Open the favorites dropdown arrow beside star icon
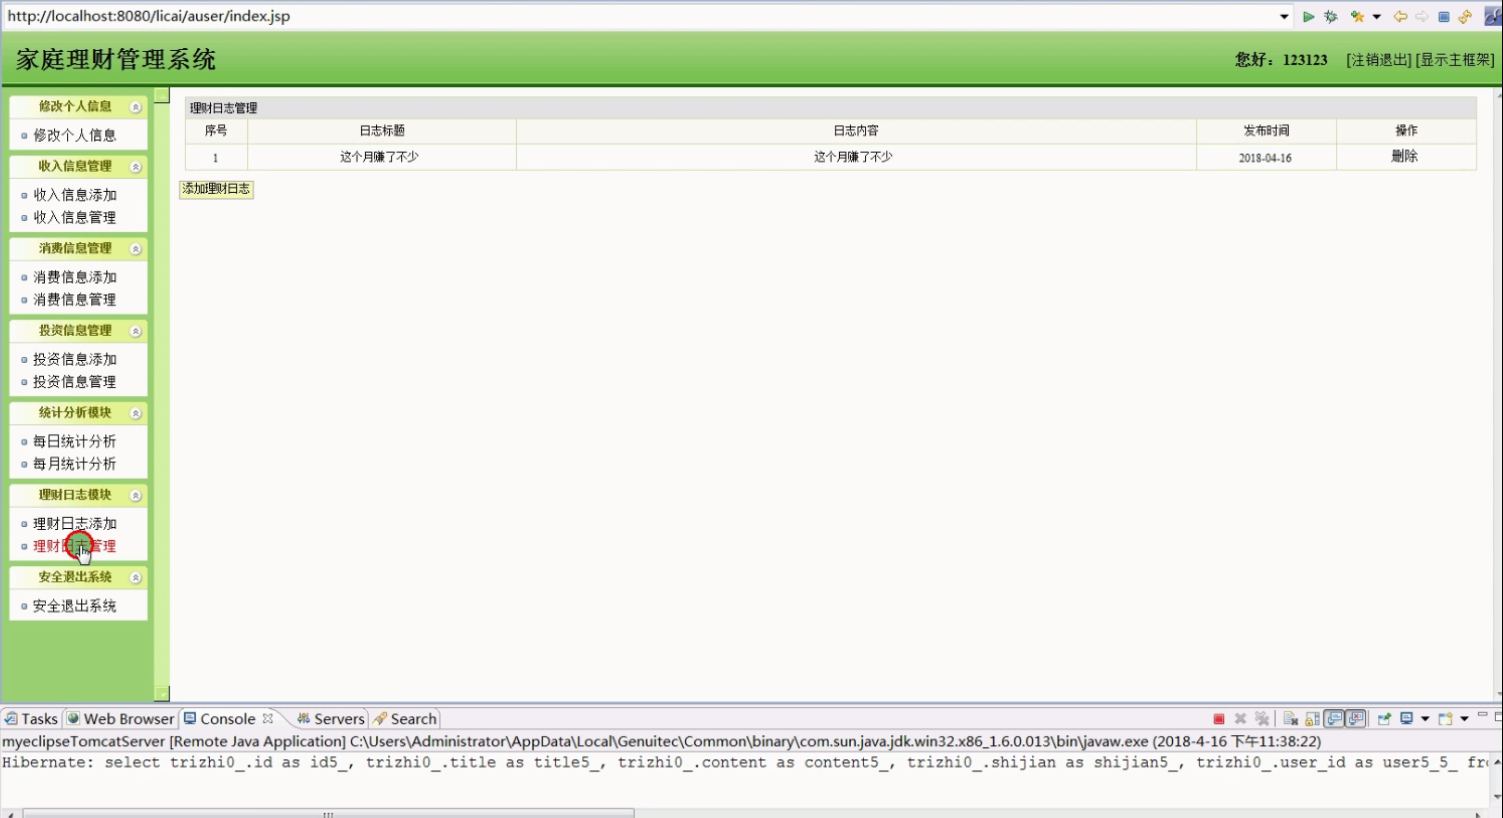The image size is (1503, 818). point(1377,17)
